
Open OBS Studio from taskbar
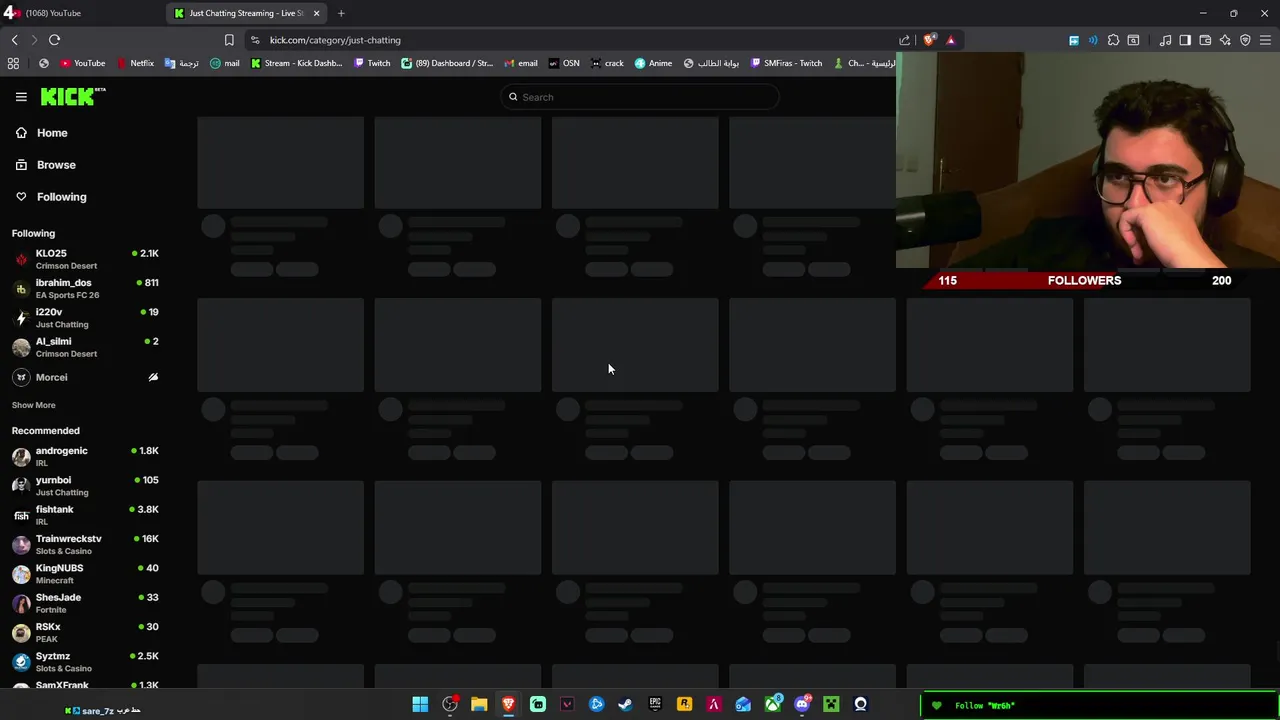[450, 705]
